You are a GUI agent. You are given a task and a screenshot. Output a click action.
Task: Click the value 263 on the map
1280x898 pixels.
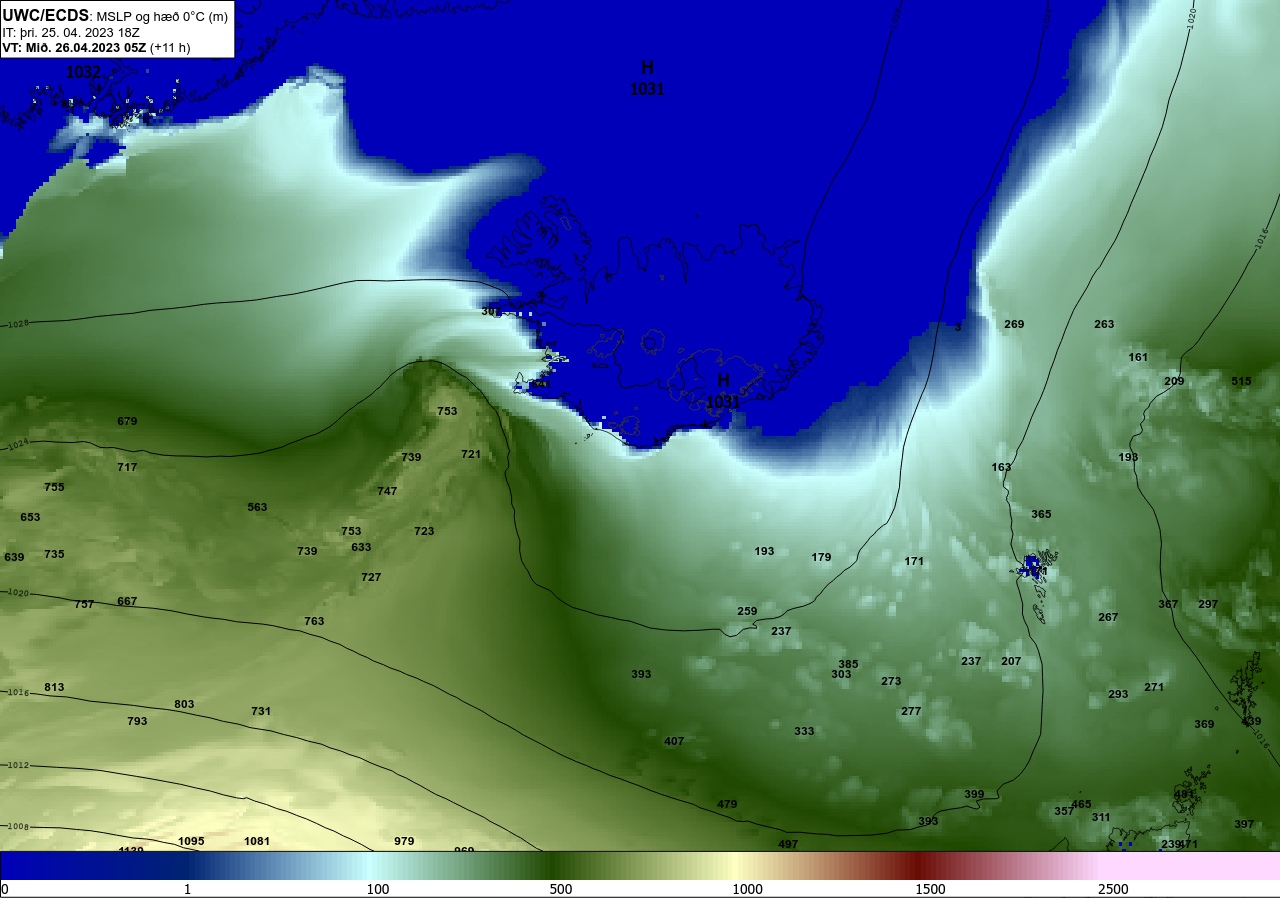pos(1104,324)
